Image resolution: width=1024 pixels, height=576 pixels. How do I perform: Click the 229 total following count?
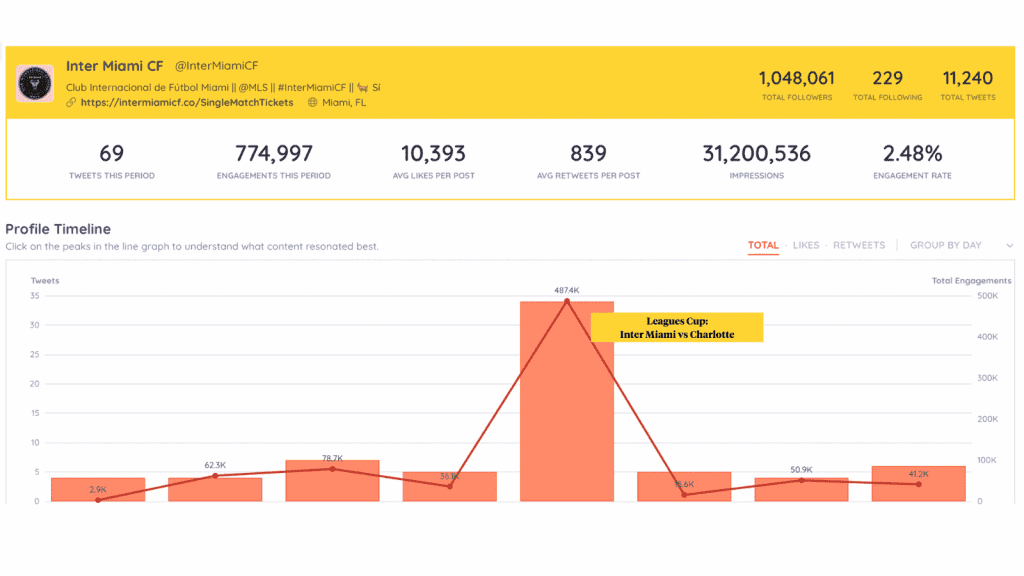888,78
